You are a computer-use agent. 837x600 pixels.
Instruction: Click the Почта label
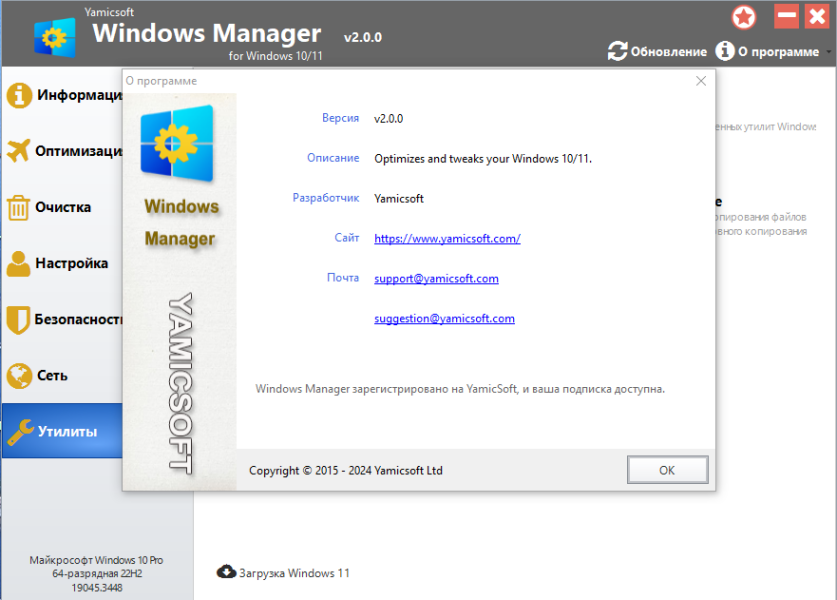(x=343, y=278)
